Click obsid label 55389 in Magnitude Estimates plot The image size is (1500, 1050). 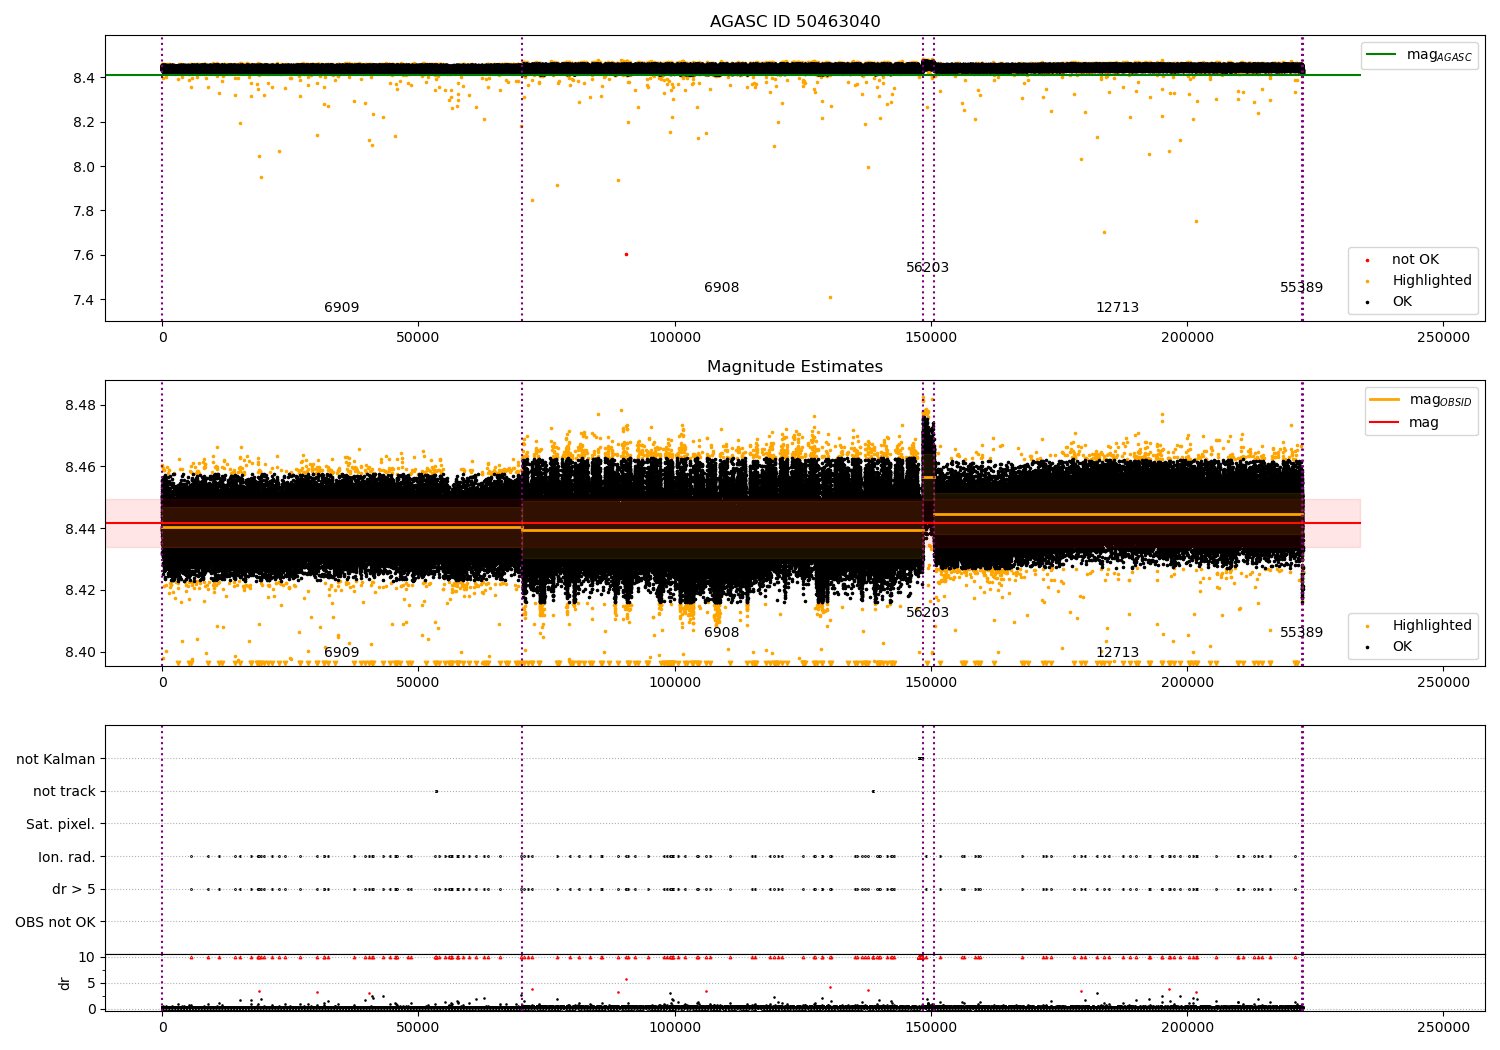pyautogui.click(x=1301, y=633)
